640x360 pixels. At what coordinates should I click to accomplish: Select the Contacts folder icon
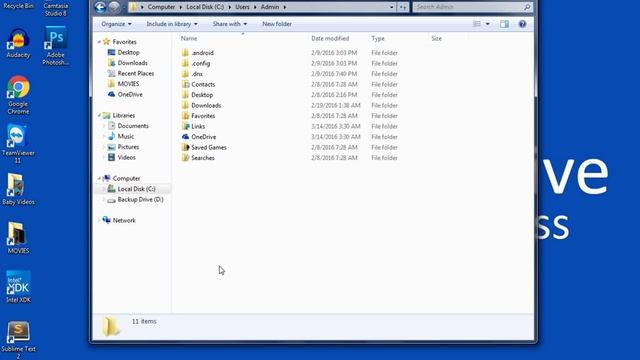185,84
